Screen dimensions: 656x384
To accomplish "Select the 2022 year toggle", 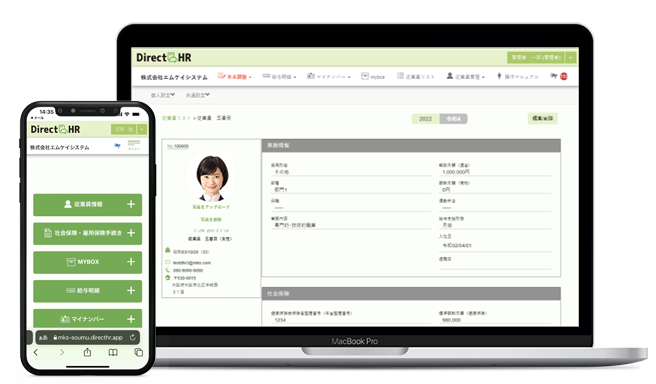I will (x=425, y=119).
